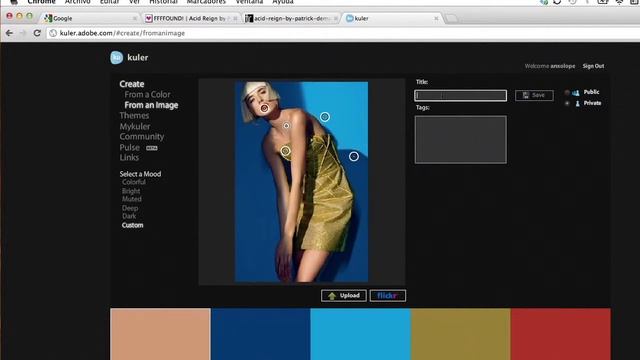Click the skin tone color swatch

160,334
